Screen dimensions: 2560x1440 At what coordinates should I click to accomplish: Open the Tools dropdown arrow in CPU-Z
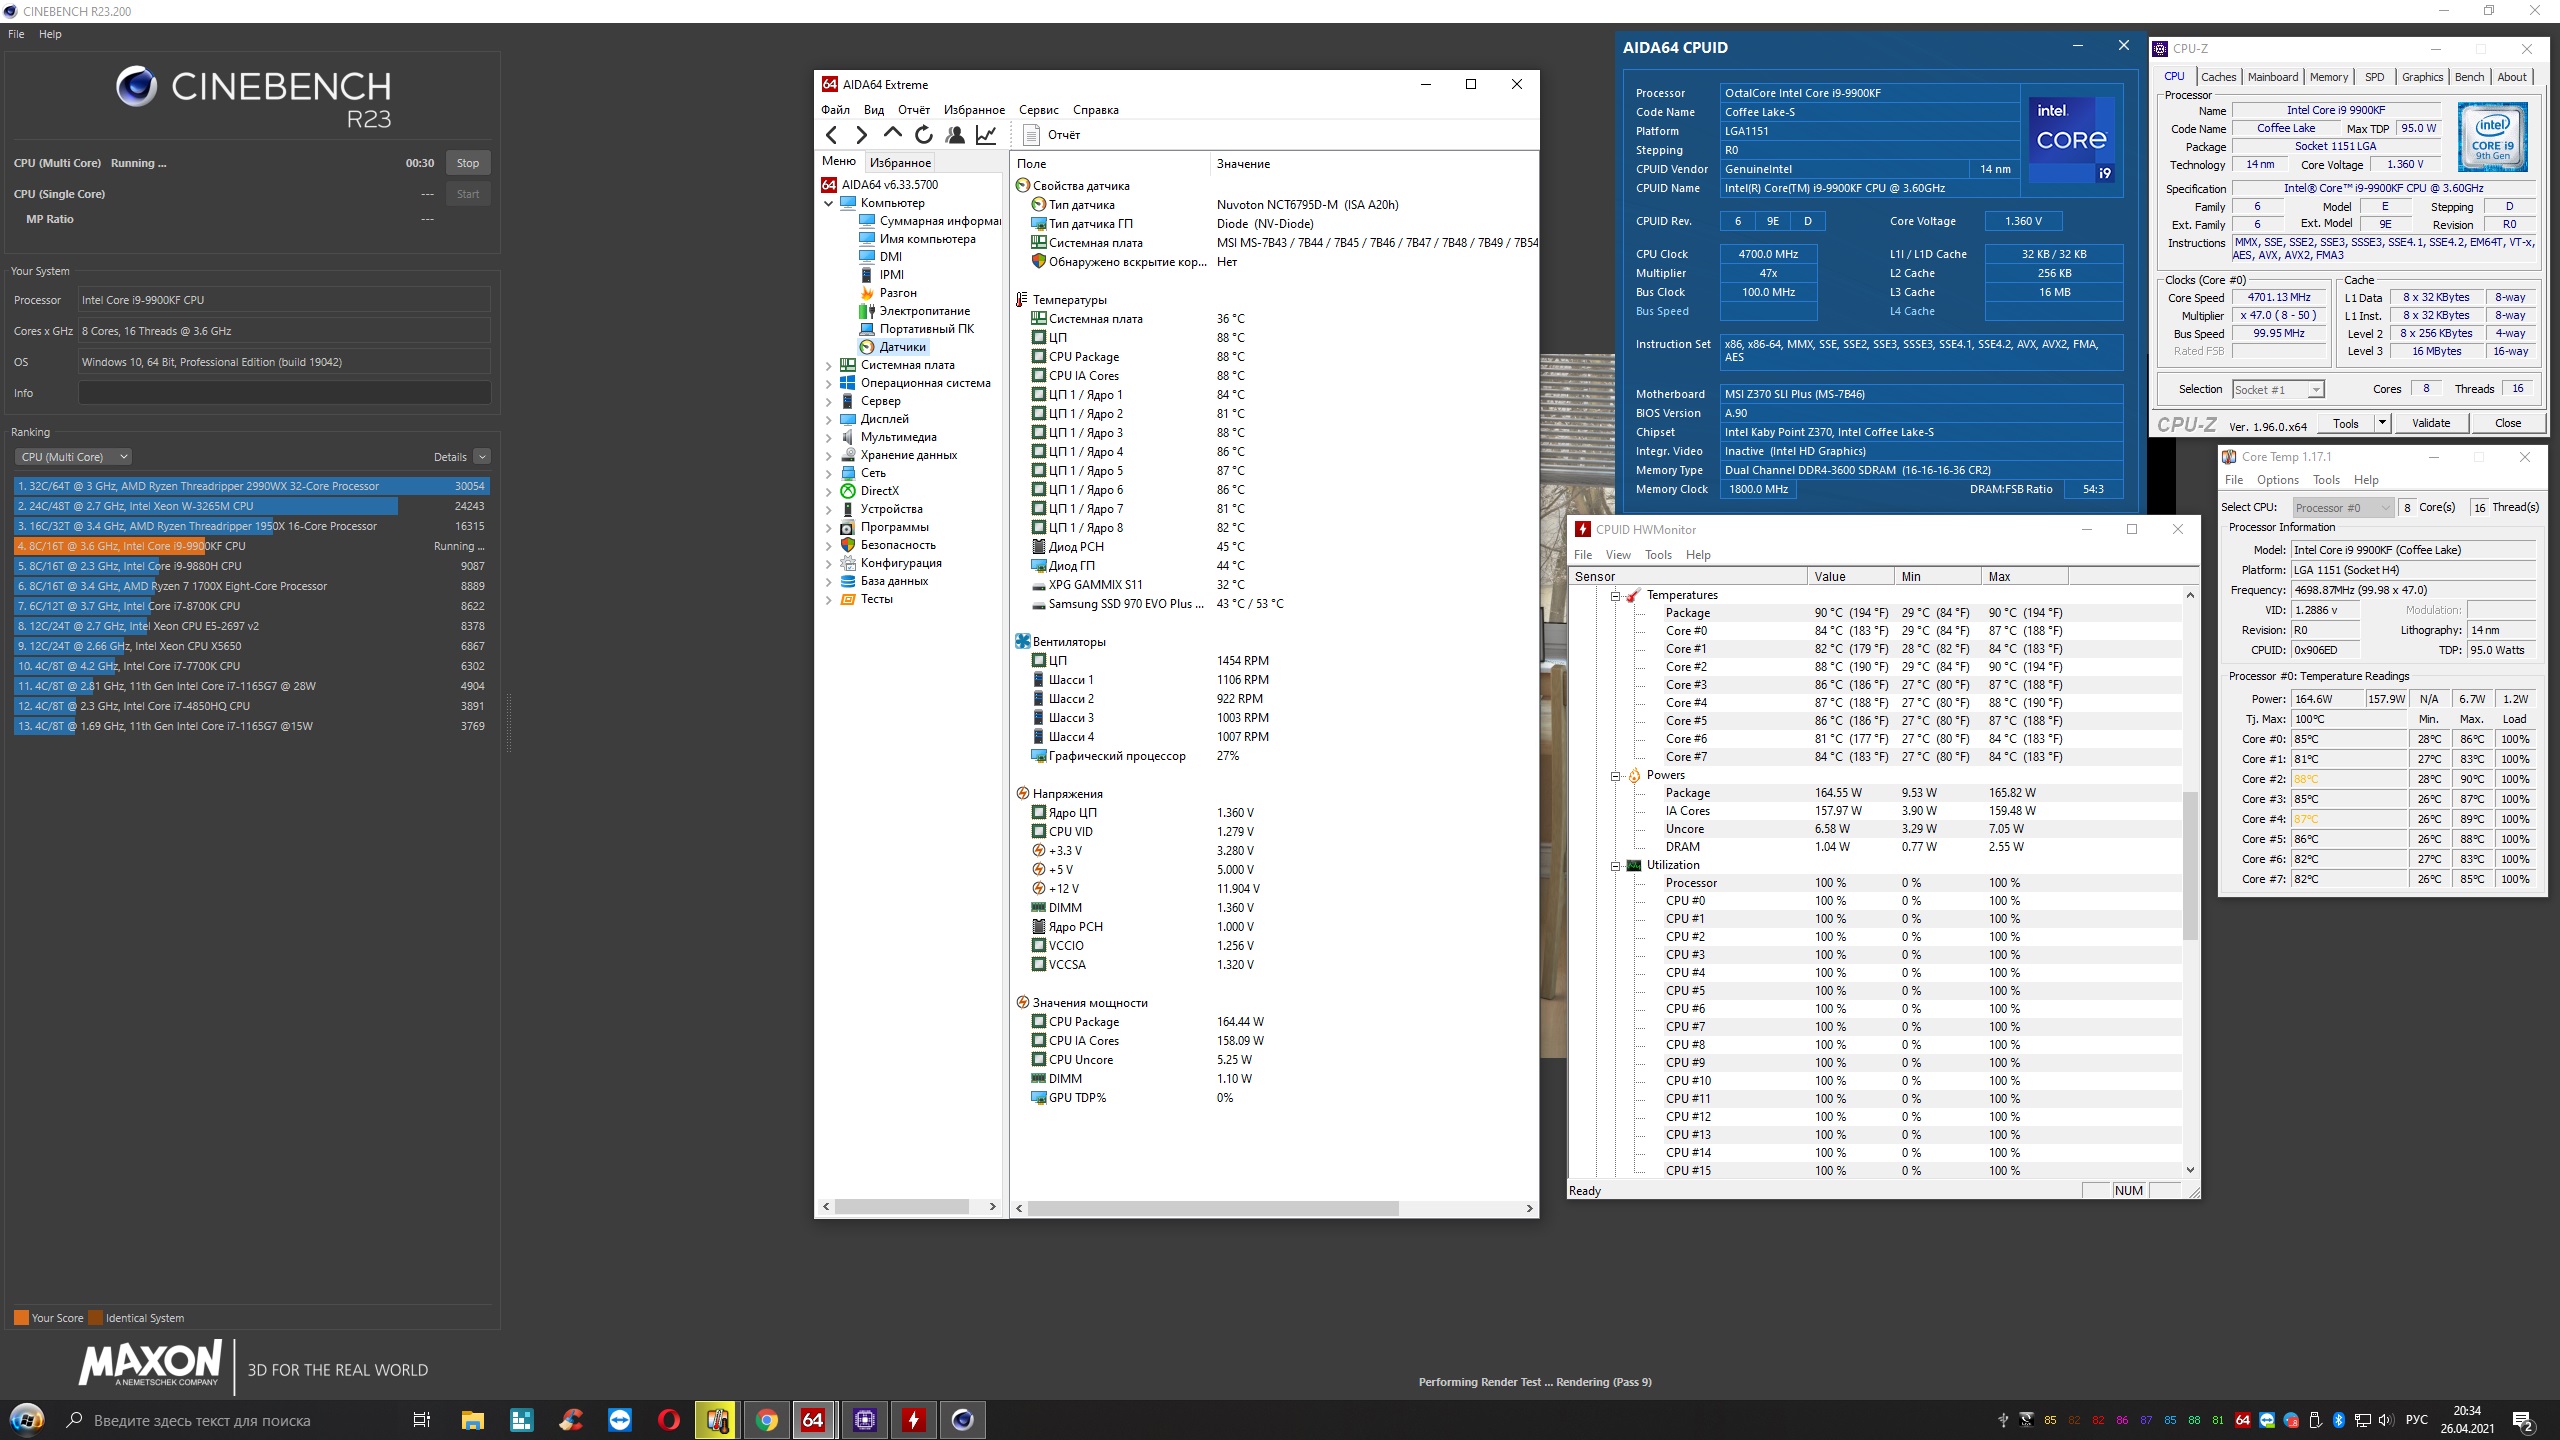click(x=2383, y=423)
